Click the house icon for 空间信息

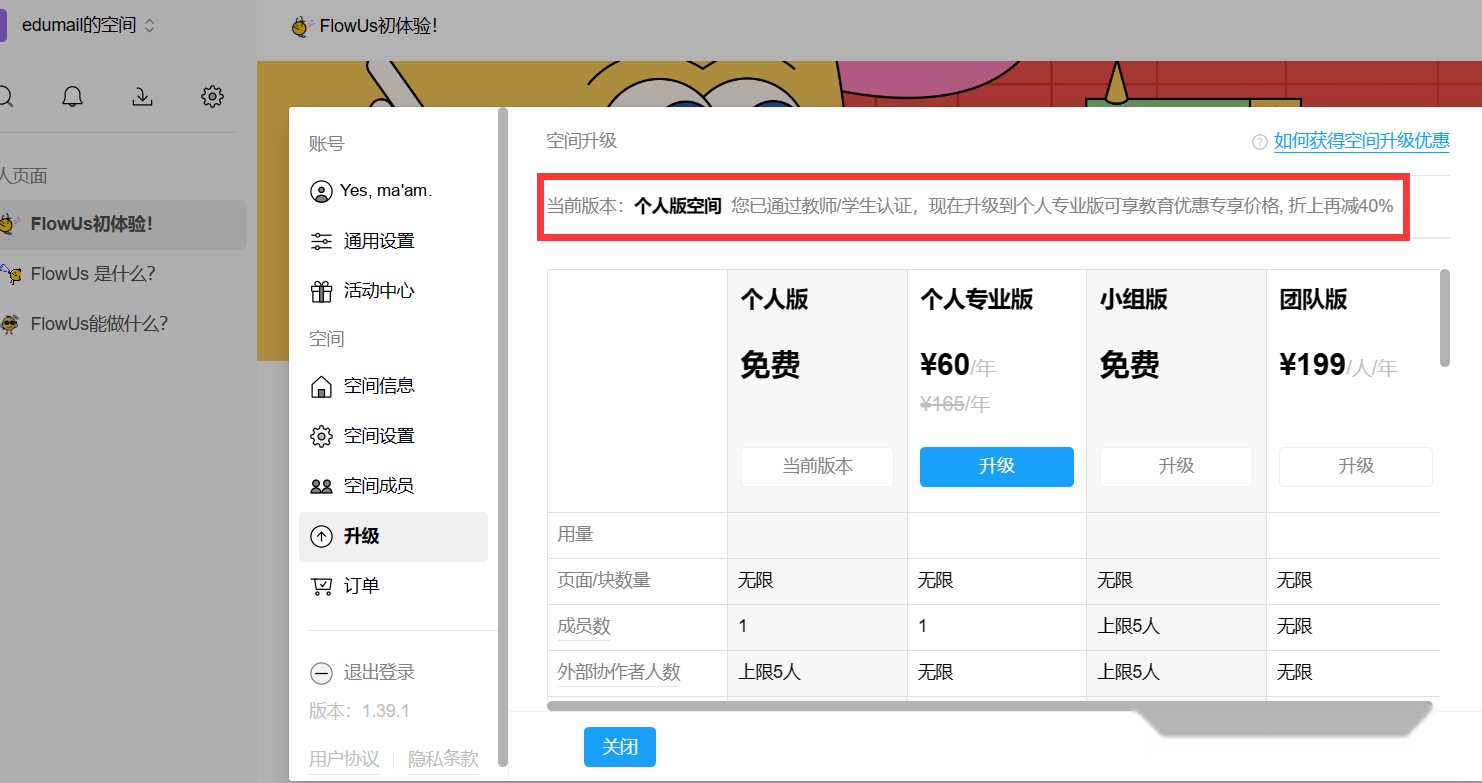pyautogui.click(x=321, y=386)
